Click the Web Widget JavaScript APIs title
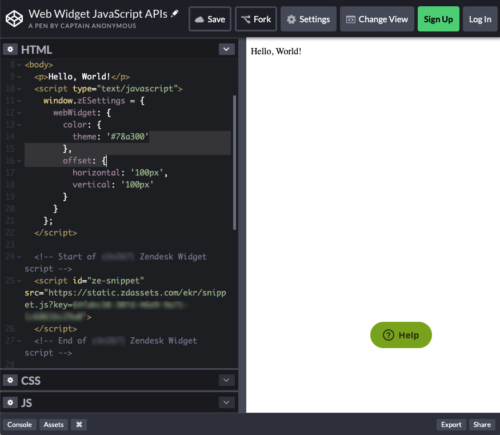Image resolution: width=500 pixels, height=435 pixels. coord(98,14)
